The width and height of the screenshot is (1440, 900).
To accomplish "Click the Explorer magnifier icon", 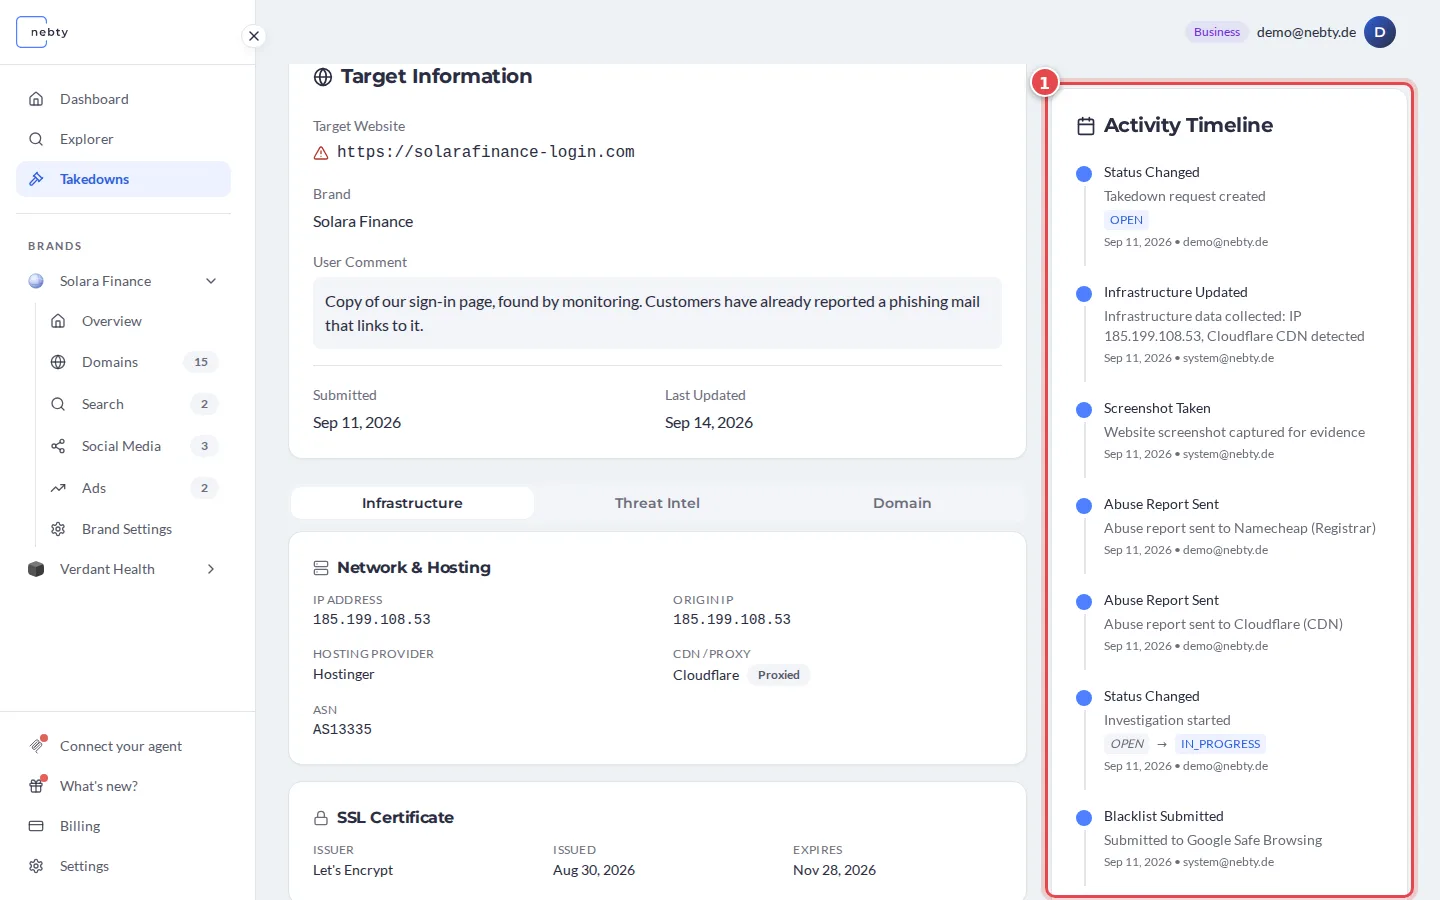I will point(36,139).
